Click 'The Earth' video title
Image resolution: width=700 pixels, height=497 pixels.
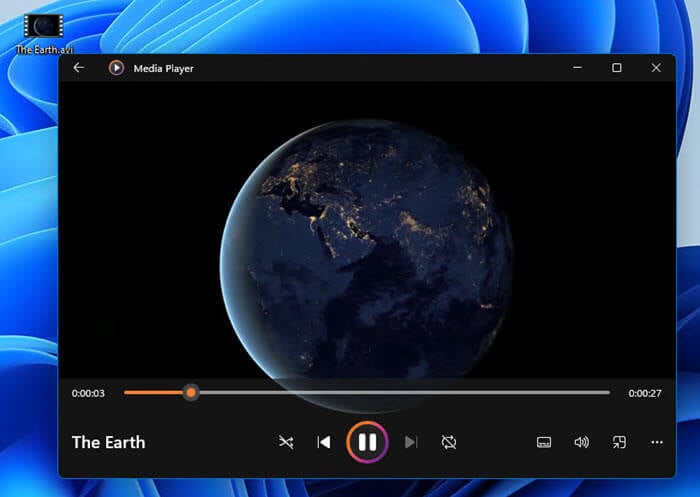coord(108,442)
